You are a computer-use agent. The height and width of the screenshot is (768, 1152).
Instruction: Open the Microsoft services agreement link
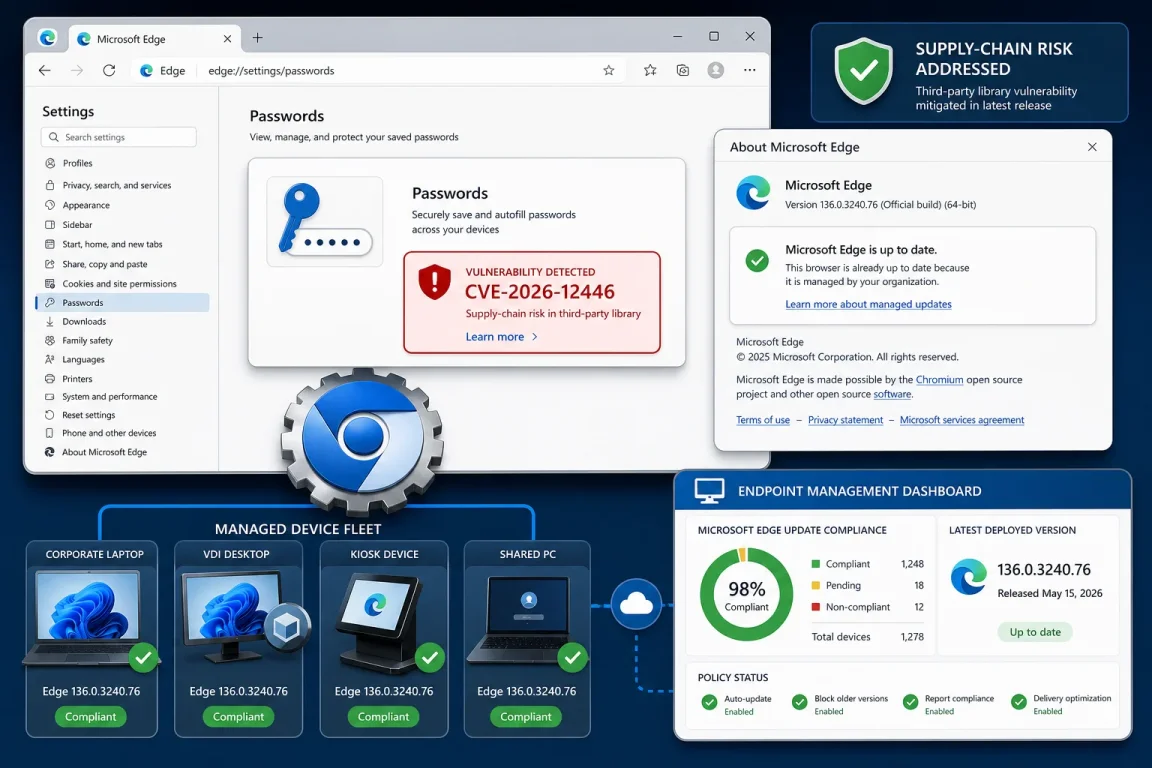point(962,420)
